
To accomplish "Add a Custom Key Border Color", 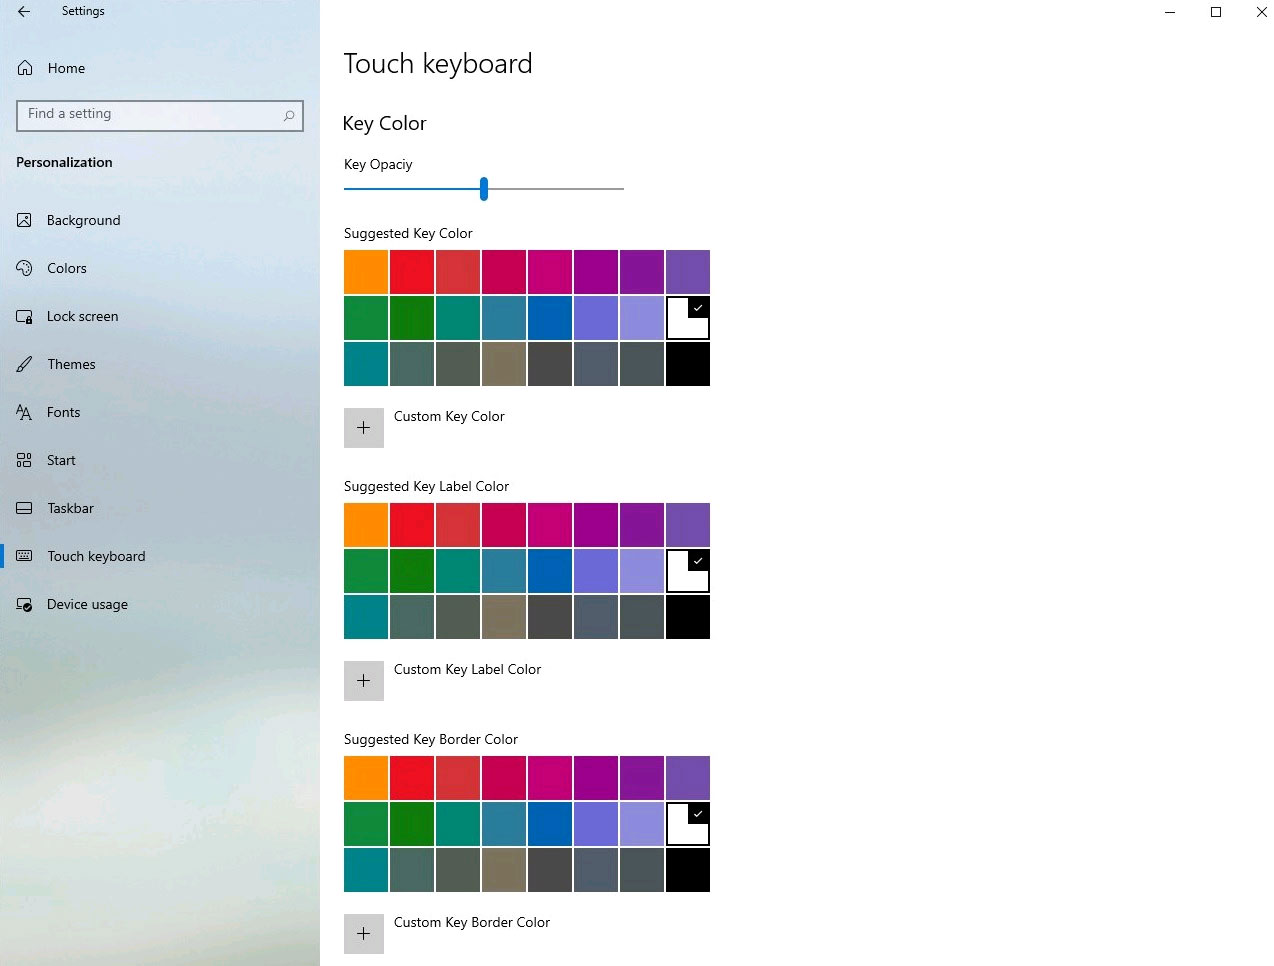I will tap(364, 934).
